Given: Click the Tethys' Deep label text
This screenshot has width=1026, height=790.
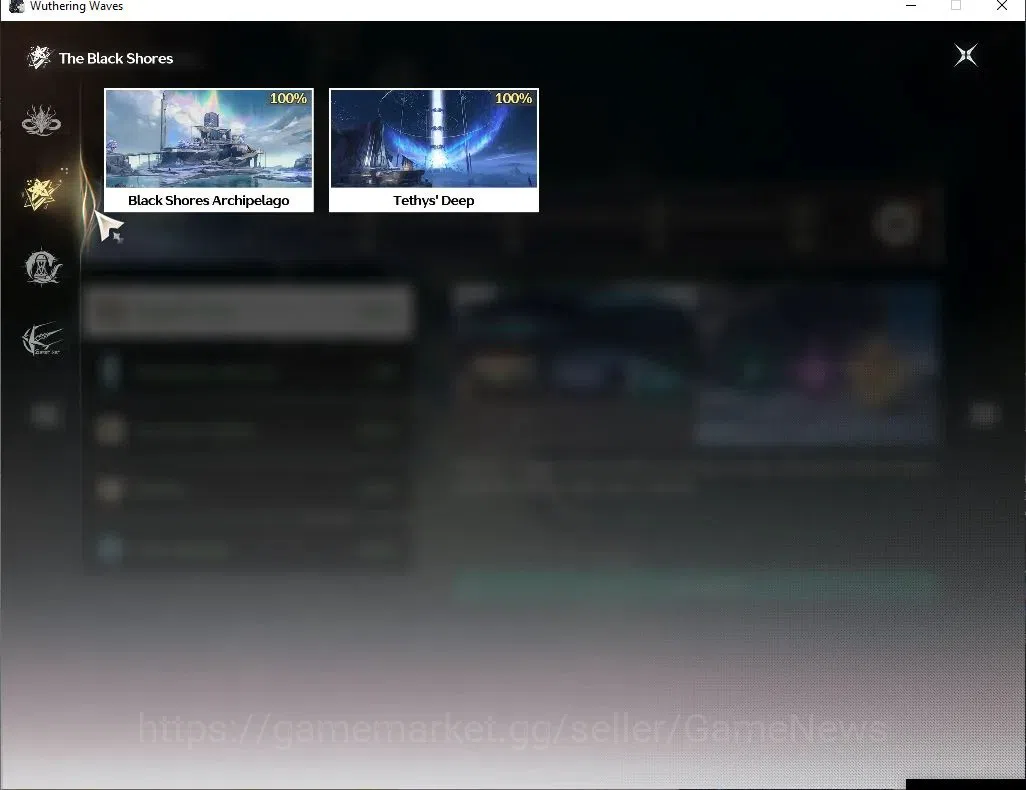Looking at the screenshot, I should click(434, 200).
